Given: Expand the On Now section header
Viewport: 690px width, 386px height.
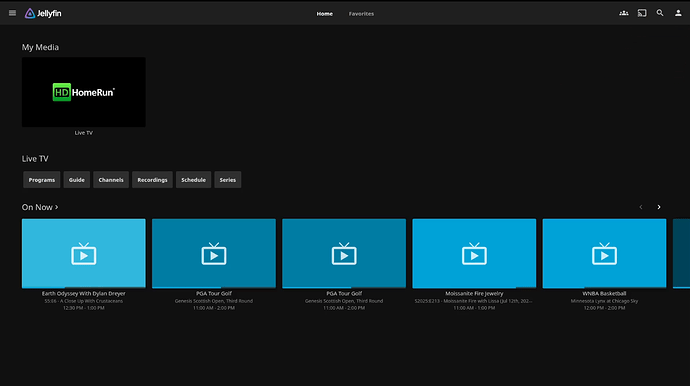Looking at the screenshot, I should click(40, 207).
